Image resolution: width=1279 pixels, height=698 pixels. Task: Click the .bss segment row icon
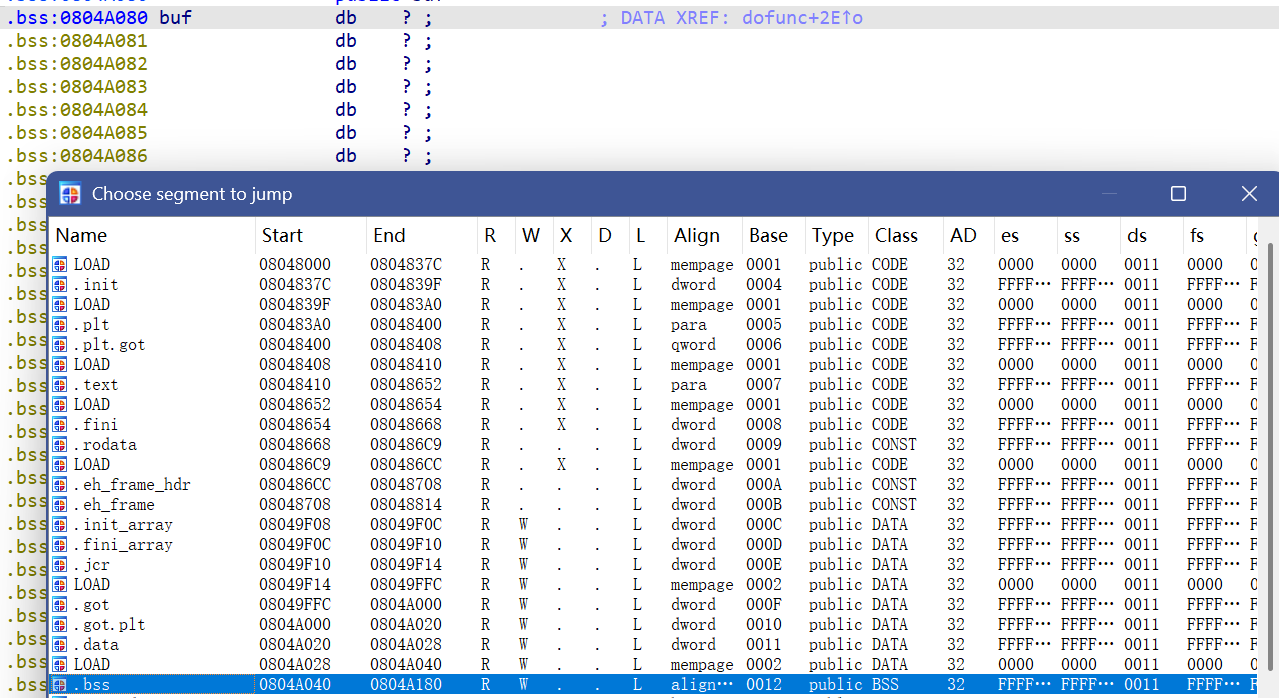click(60, 685)
